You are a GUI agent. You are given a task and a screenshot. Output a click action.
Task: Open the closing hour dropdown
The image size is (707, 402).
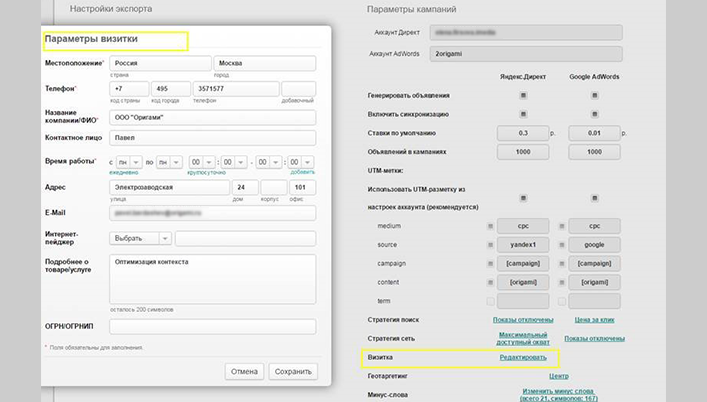coord(269,162)
